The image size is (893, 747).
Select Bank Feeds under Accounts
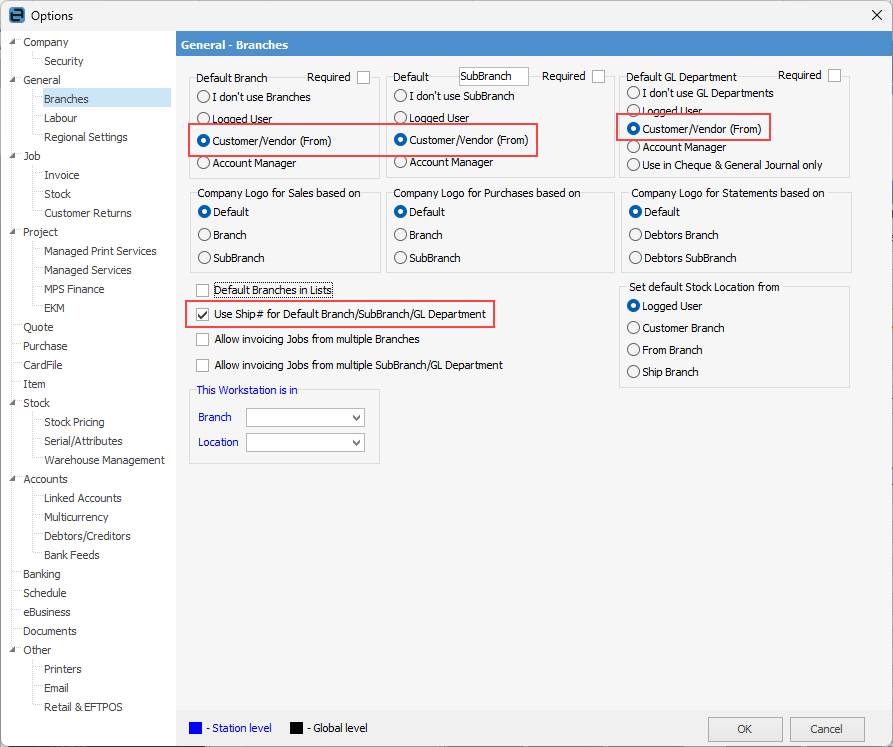tap(71, 555)
